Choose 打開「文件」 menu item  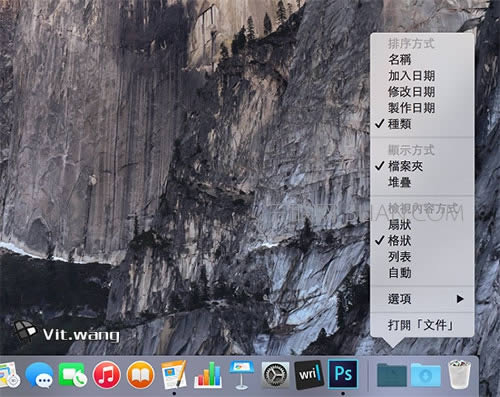click(x=422, y=325)
